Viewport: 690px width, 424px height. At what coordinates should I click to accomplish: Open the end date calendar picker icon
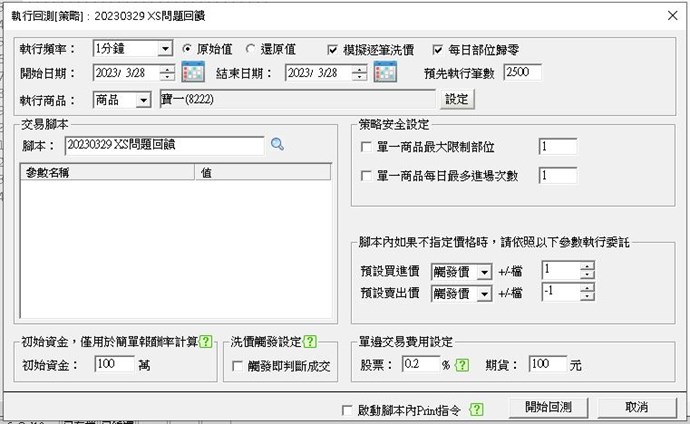385,72
